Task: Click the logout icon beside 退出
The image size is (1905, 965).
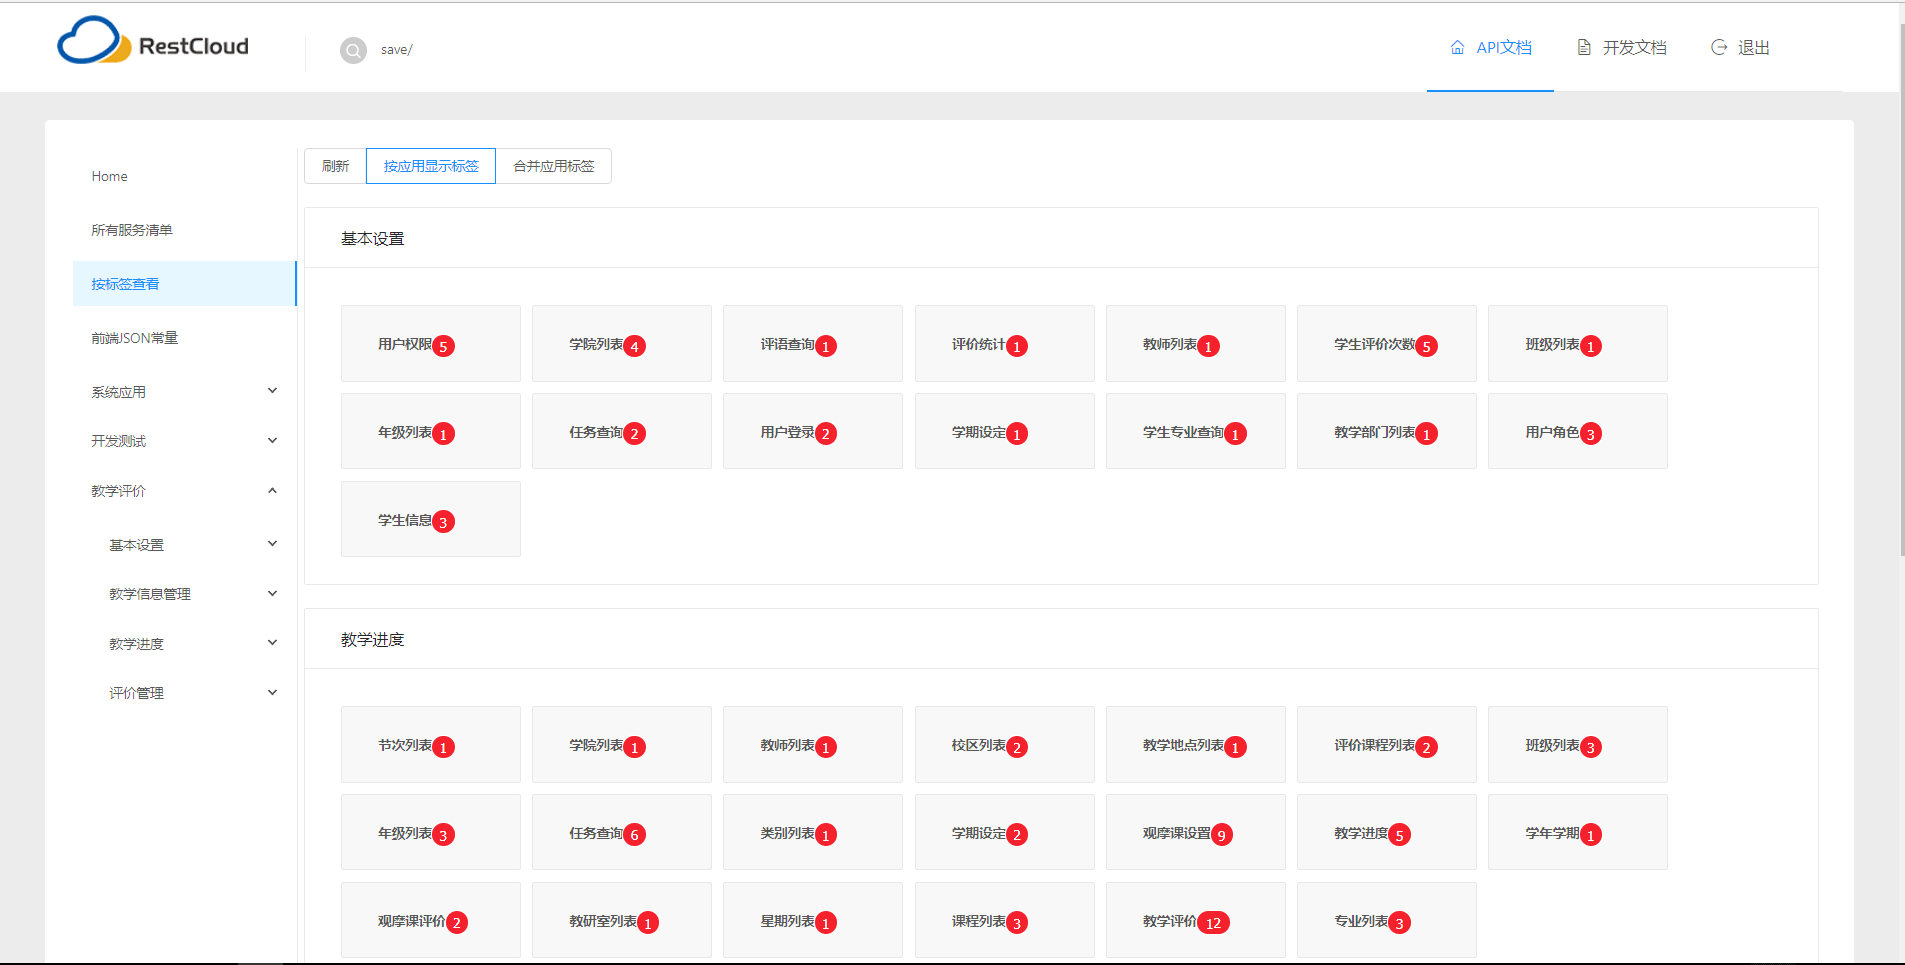Action: pos(1719,47)
